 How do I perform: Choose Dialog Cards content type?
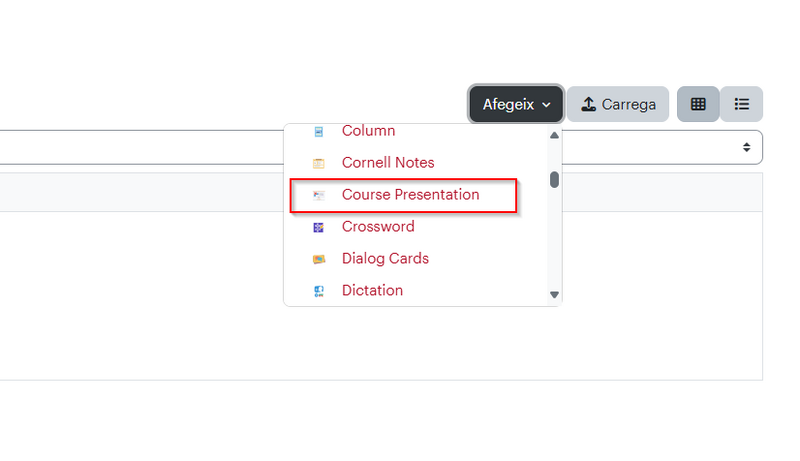click(385, 259)
